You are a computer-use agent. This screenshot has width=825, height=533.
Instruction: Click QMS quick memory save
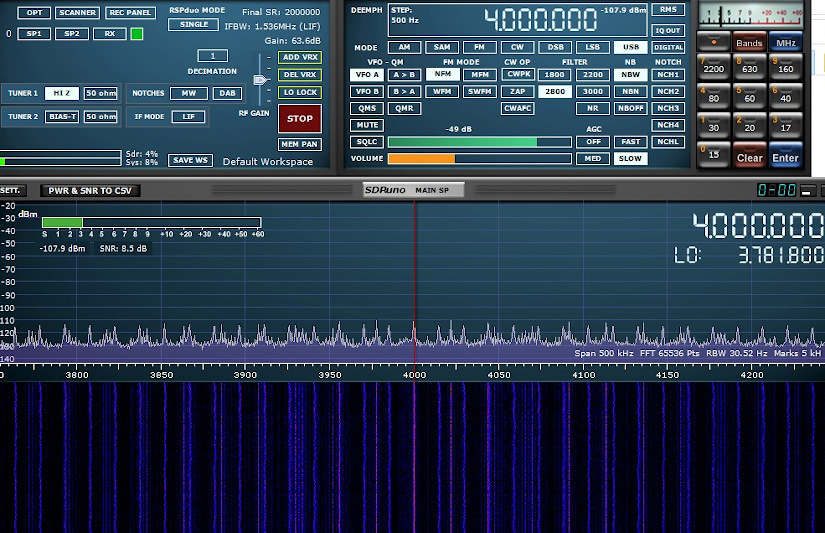coord(367,108)
